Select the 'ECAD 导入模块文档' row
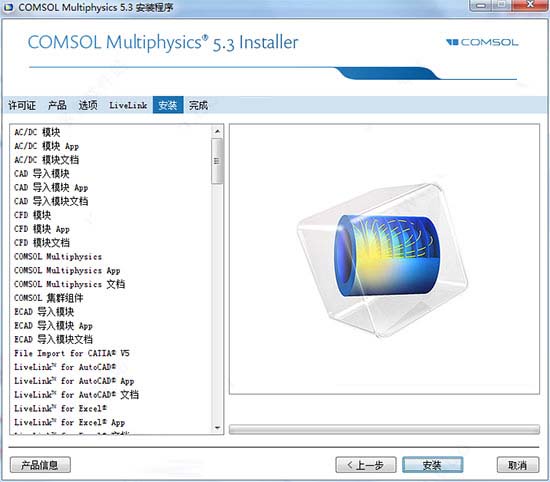 [x=111, y=340]
